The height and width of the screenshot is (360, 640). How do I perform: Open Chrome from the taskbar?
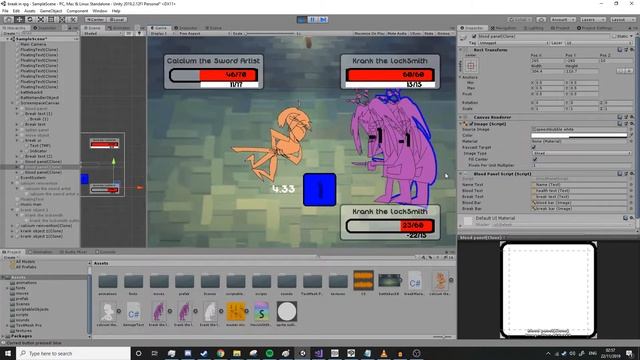220,353
